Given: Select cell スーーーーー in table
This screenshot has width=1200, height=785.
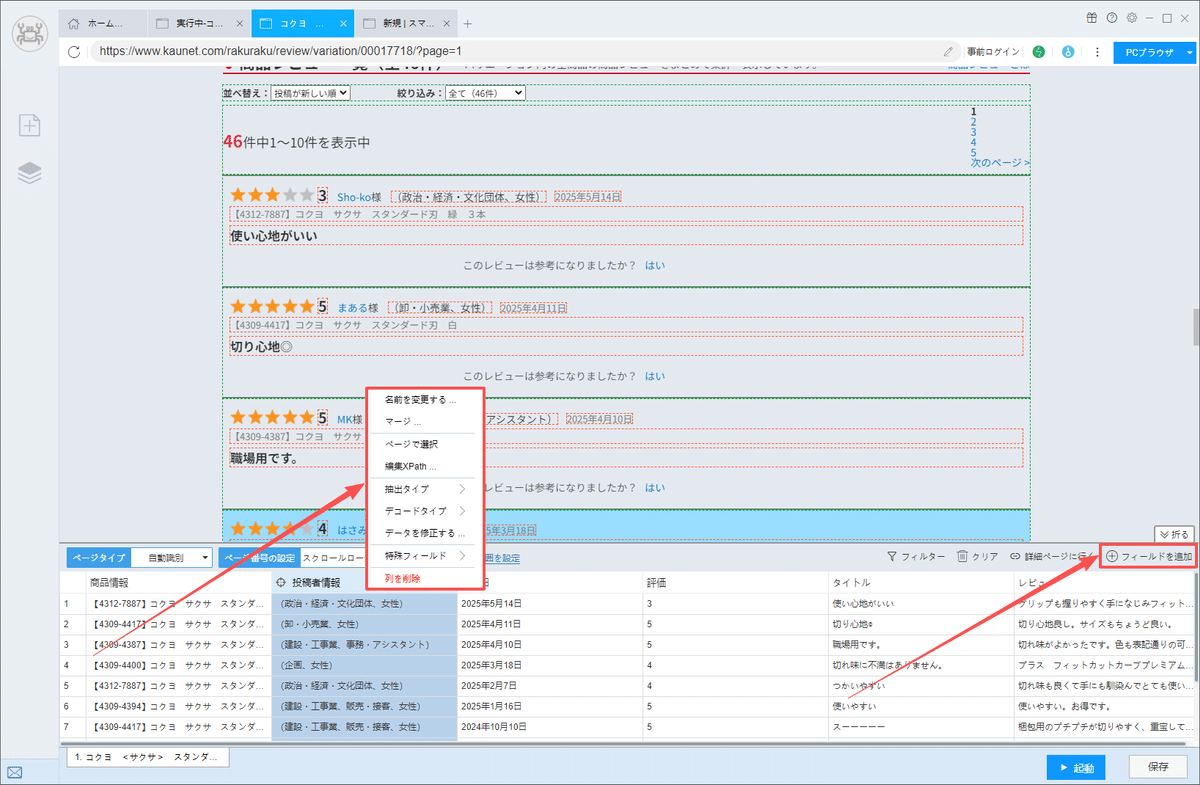Looking at the screenshot, I should click(920, 726).
